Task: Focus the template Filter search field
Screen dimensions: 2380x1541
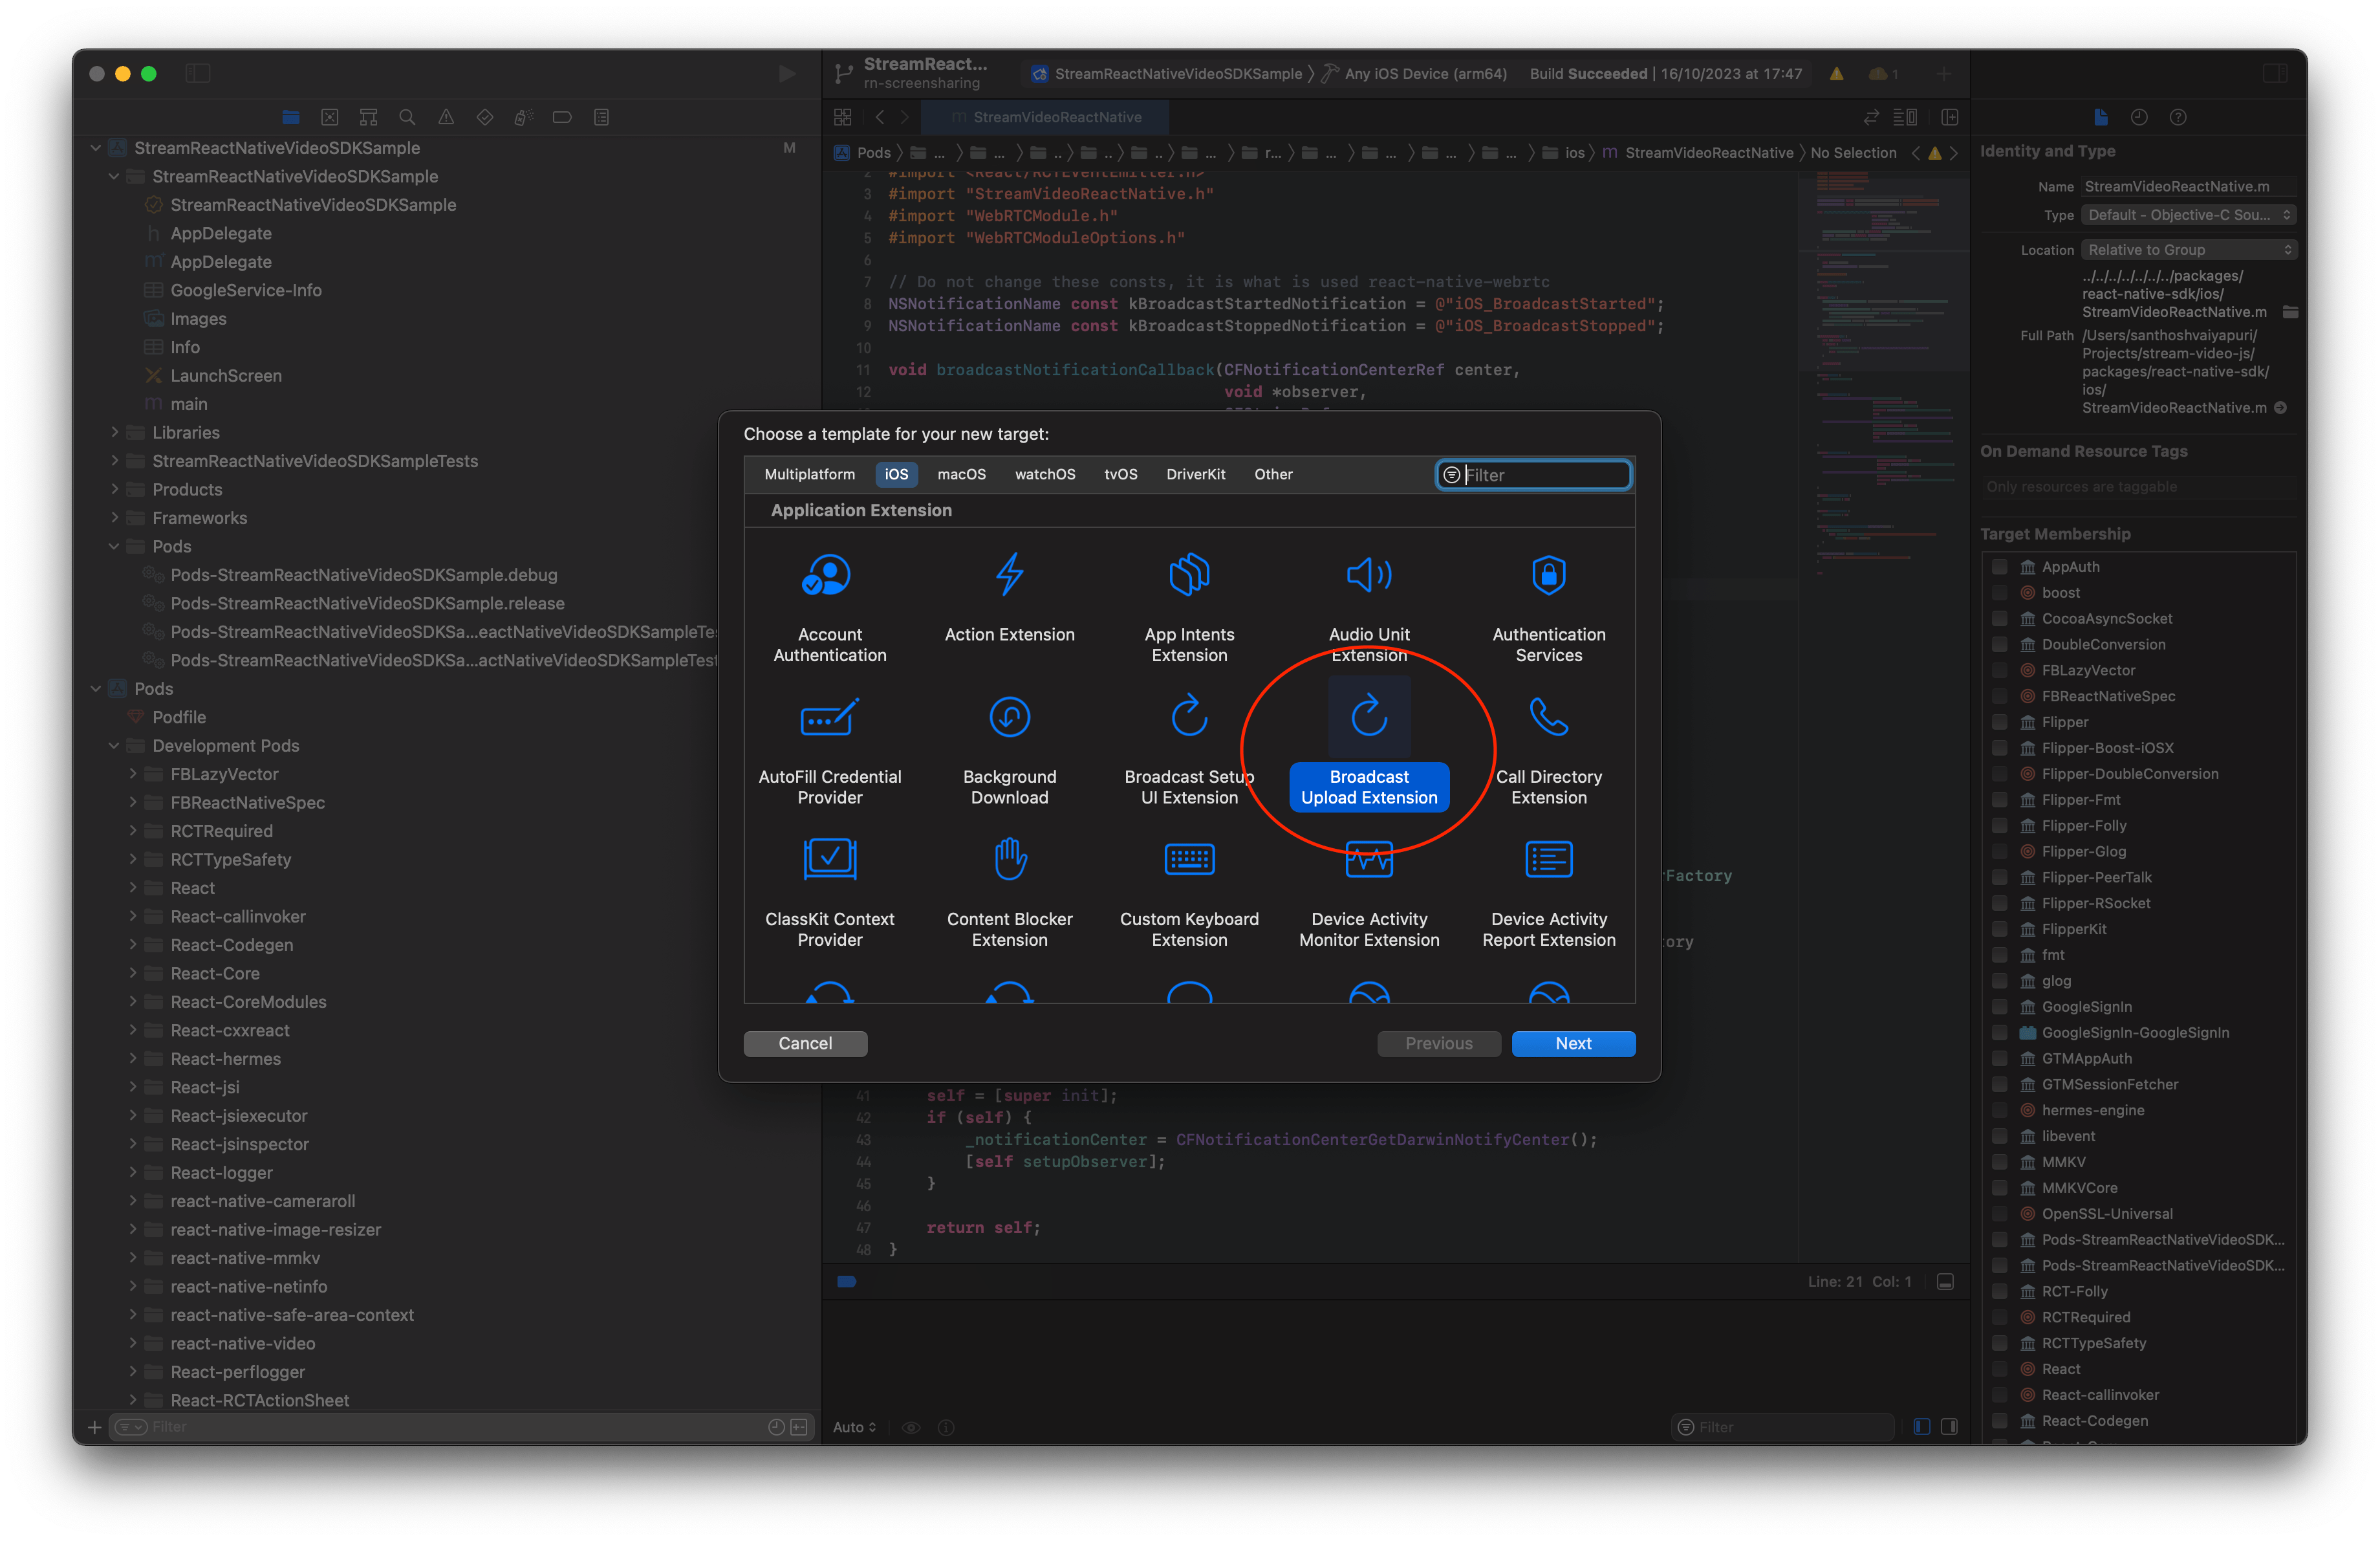Action: click(x=1534, y=476)
